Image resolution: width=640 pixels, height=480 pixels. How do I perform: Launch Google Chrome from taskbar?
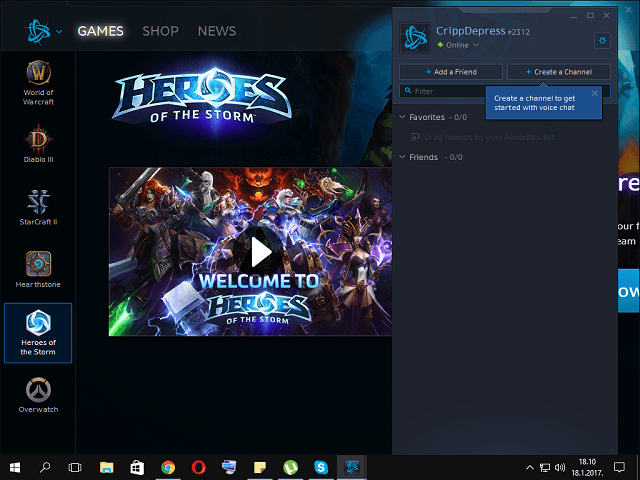[x=168, y=467]
